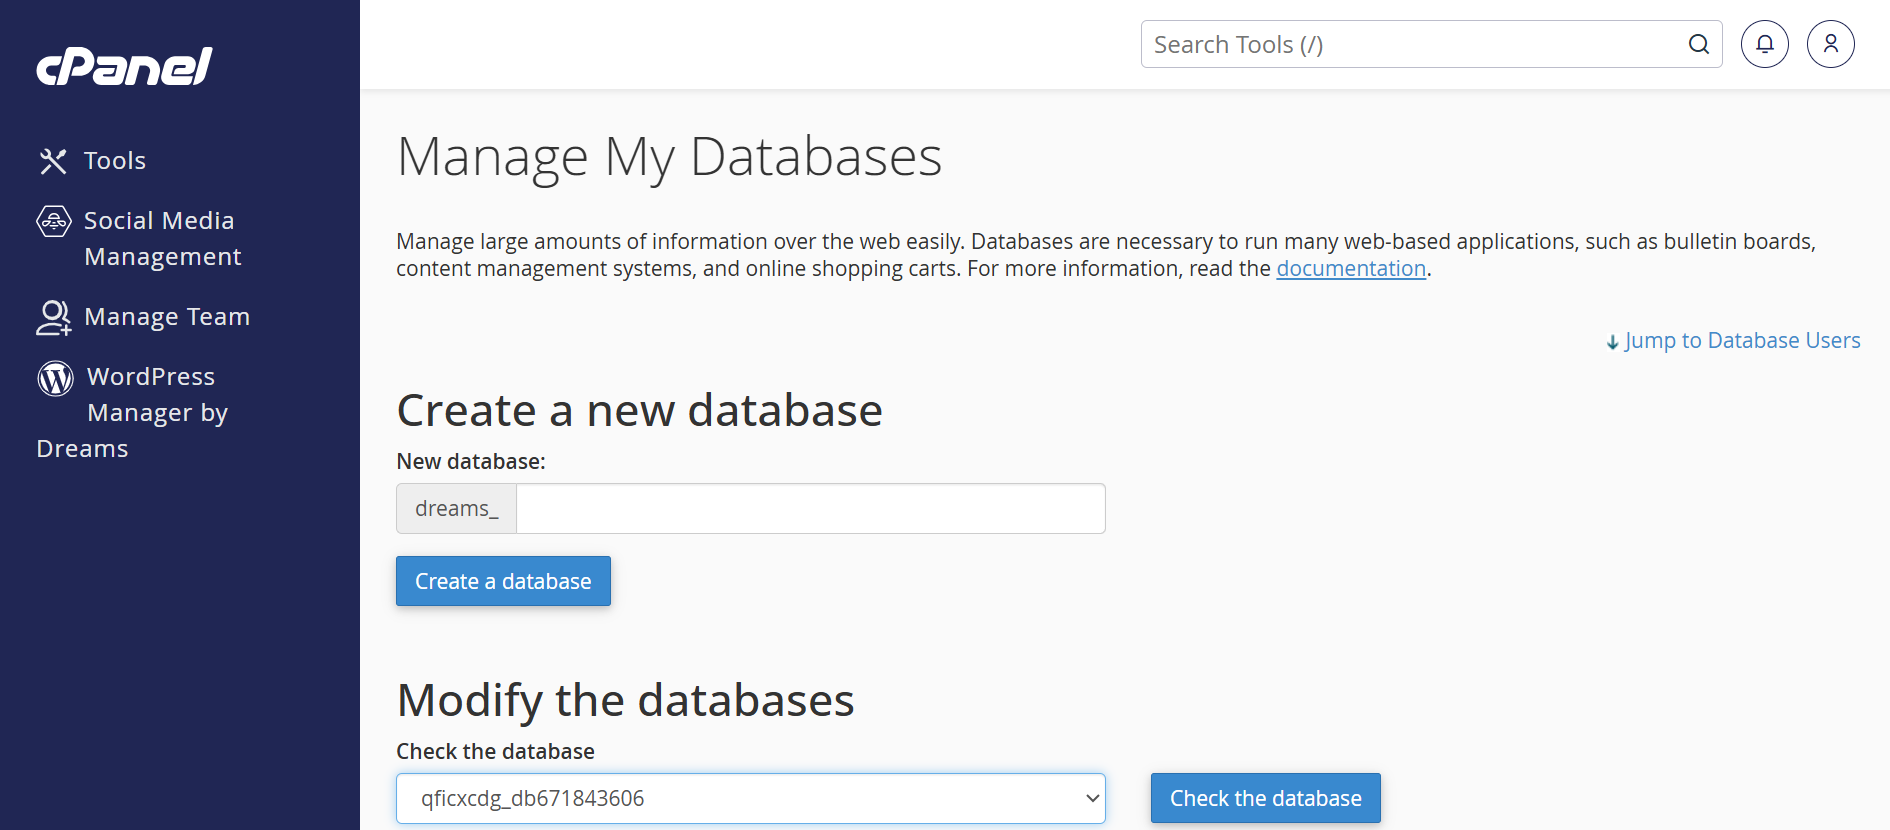Go to Social Media Management text label
The height and width of the screenshot is (830, 1890).
pyautogui.click(x=161, y=239)
